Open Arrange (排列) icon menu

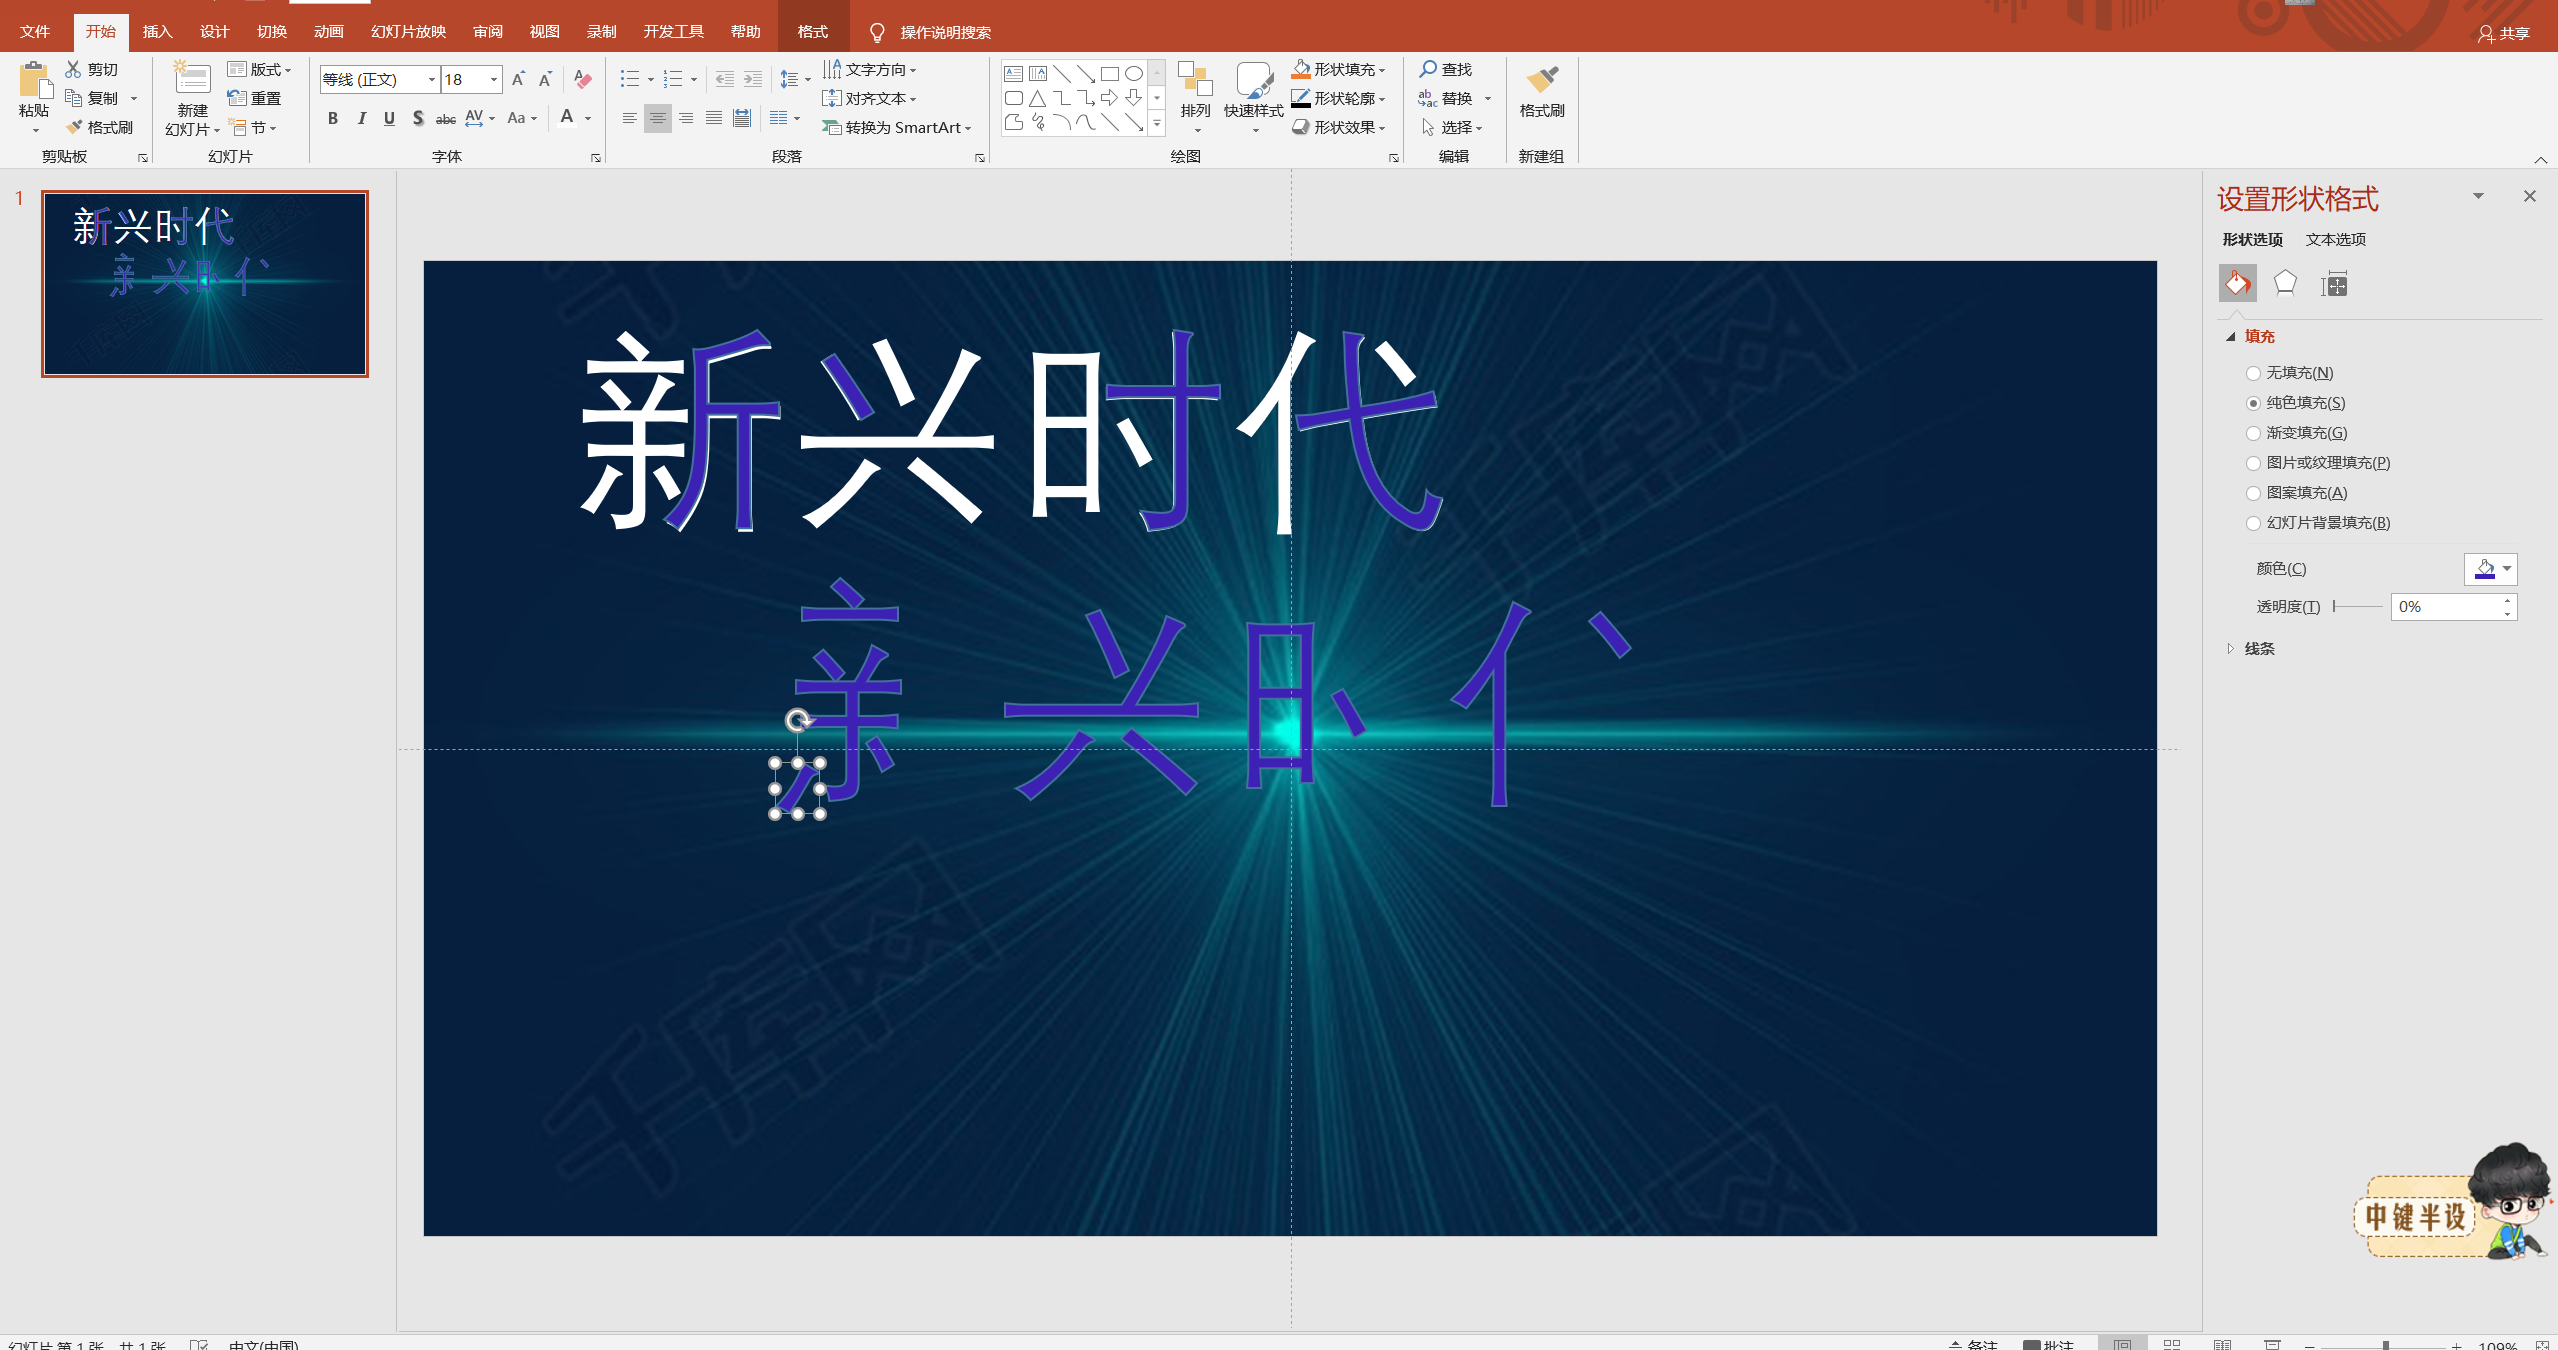(1195, 97)
